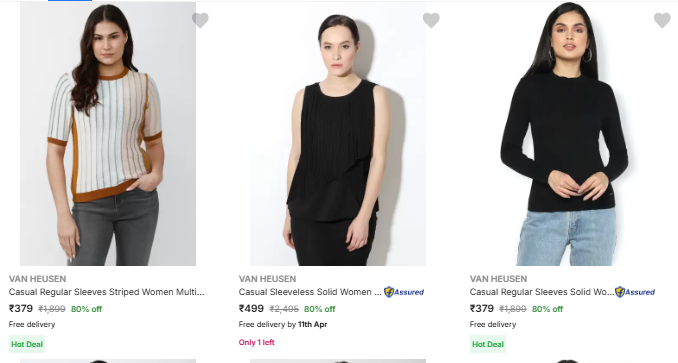The height and width of the screenshot is (363, 678).
Task: Click Hot Deal tag under striped top
Action: point(27,344)
